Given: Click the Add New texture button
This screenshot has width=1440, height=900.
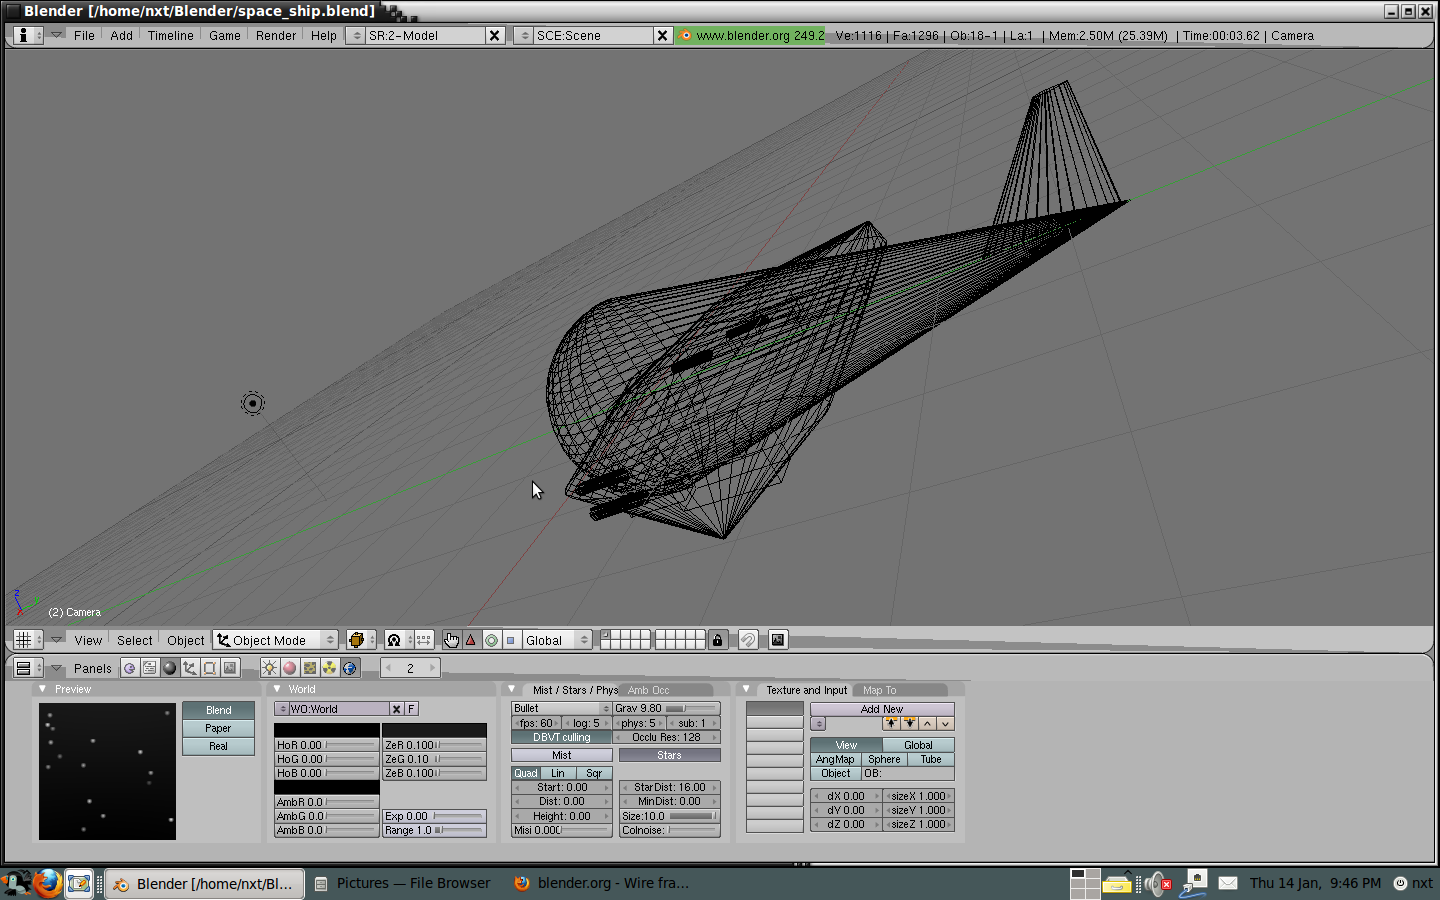Looking at the screenshot, I should point(881,709).
